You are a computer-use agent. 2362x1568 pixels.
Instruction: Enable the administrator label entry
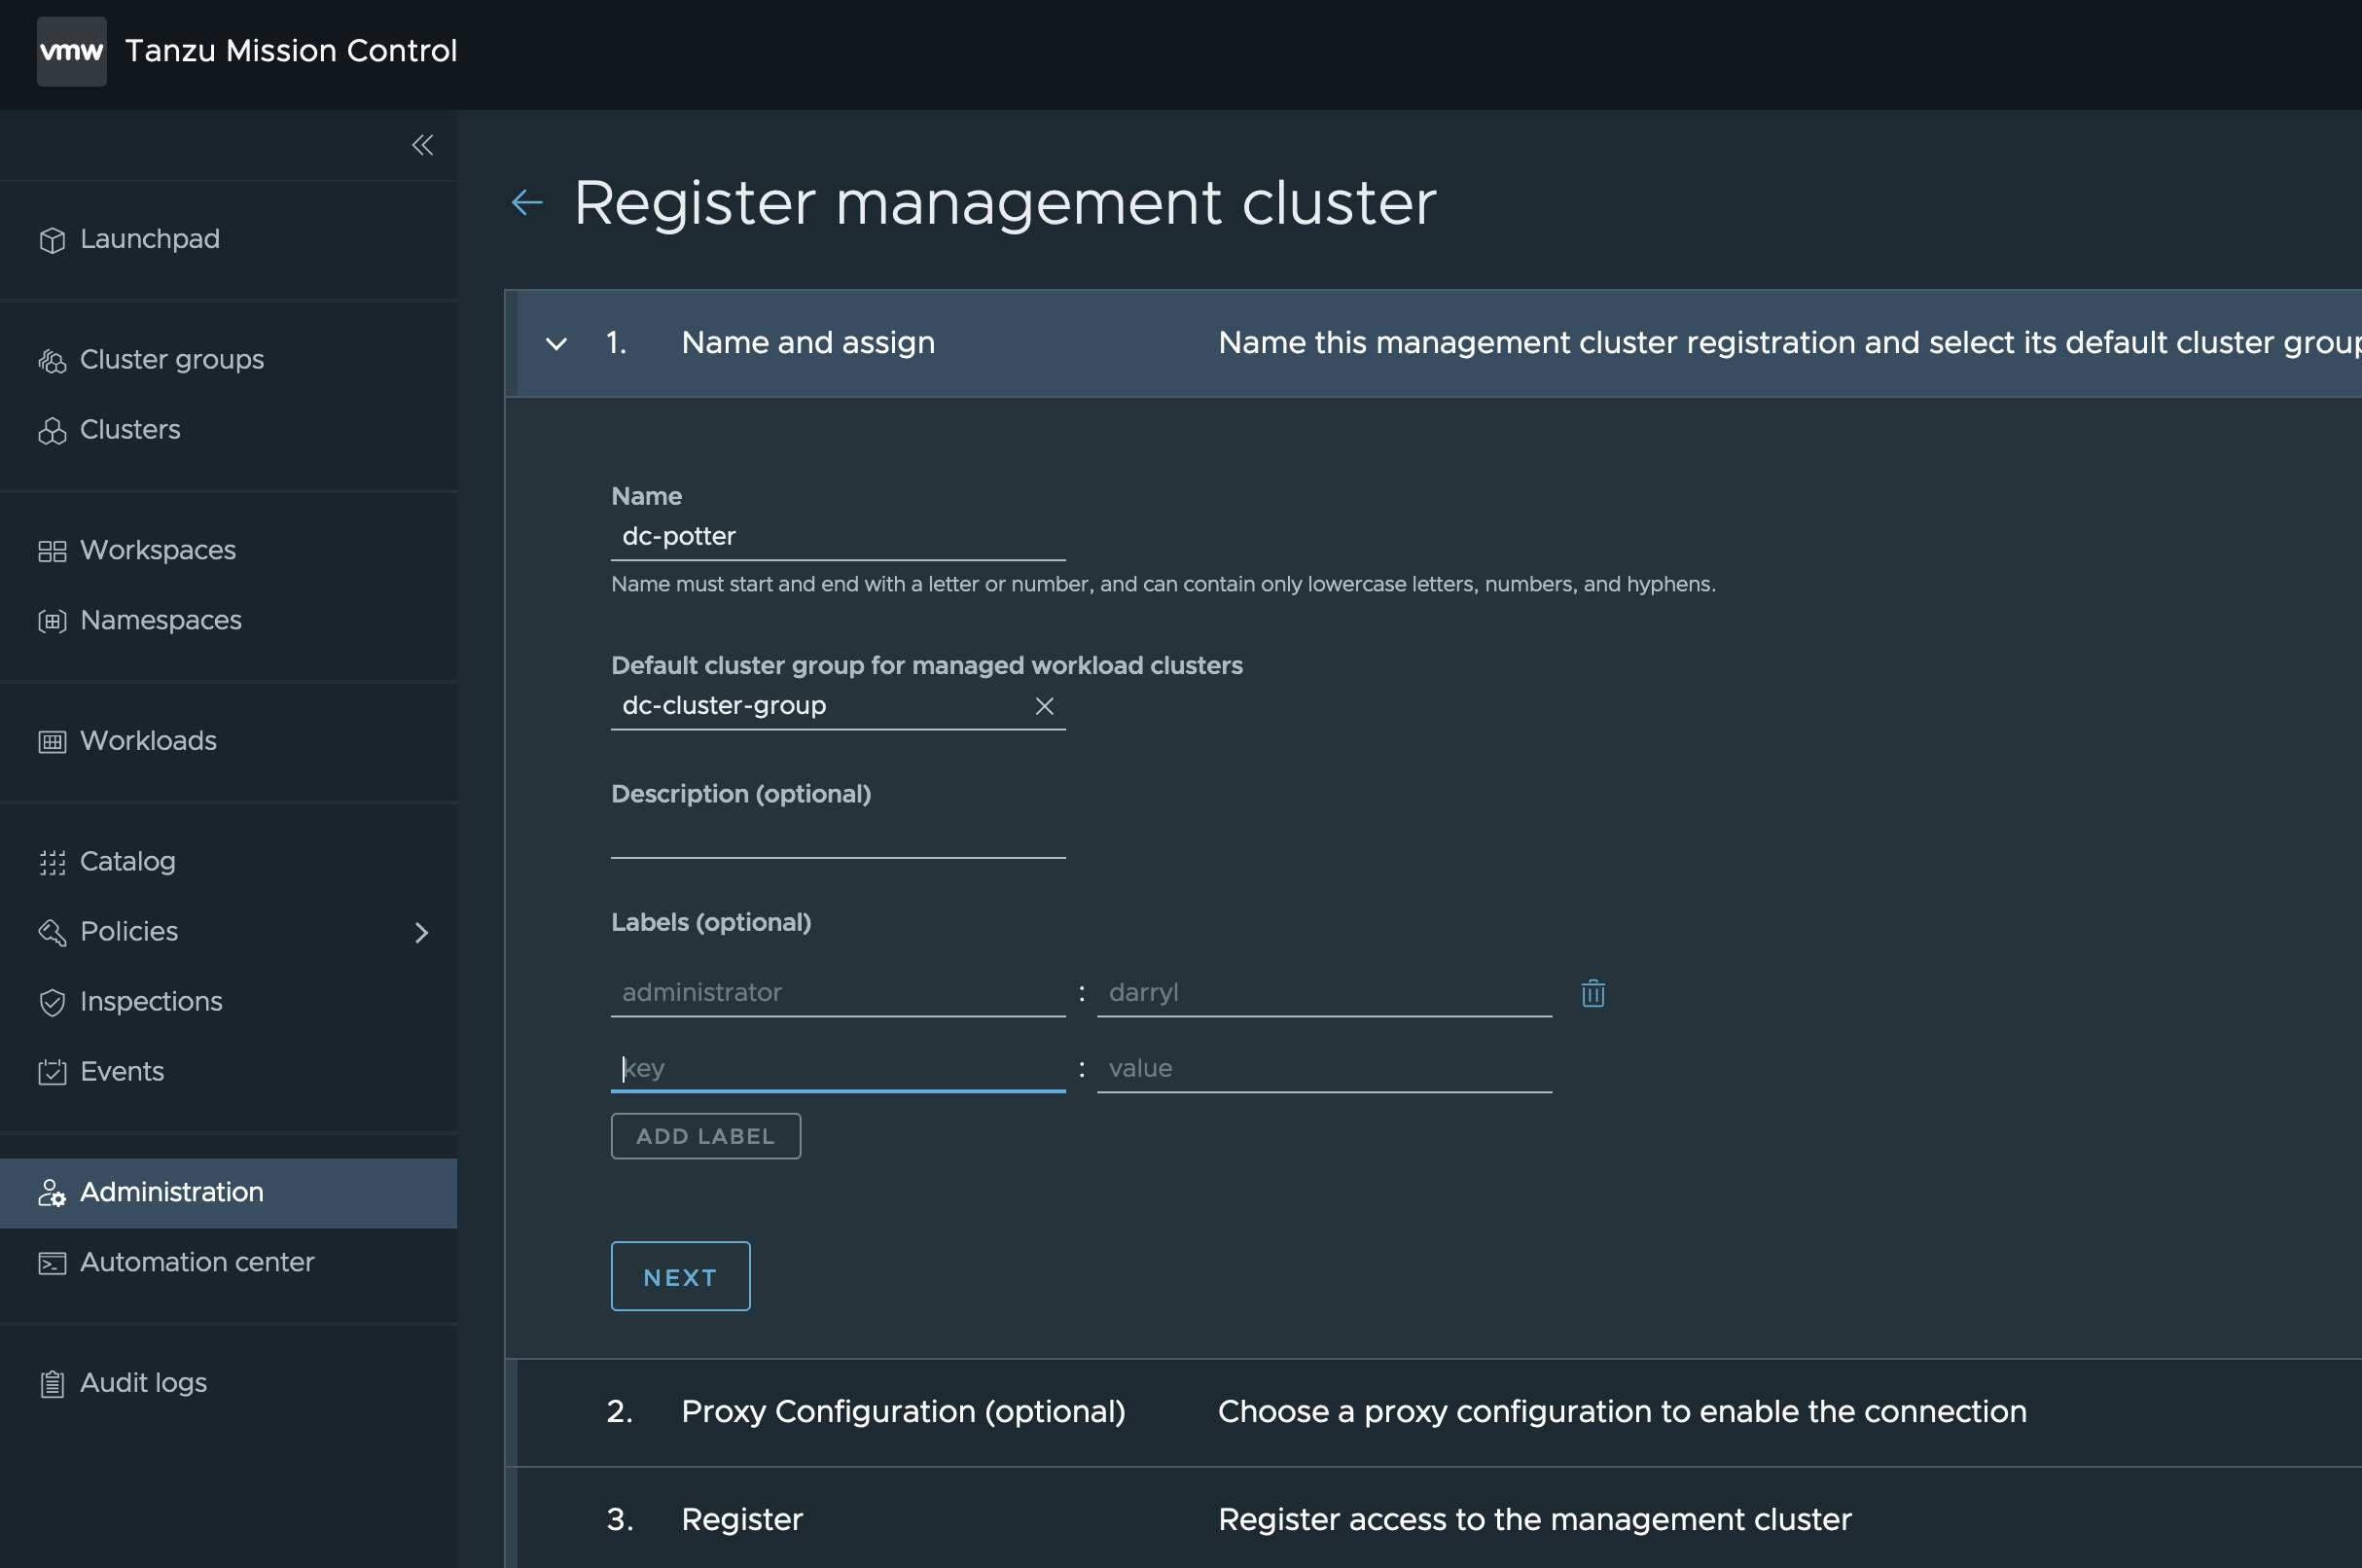click(x=838, y=990)
